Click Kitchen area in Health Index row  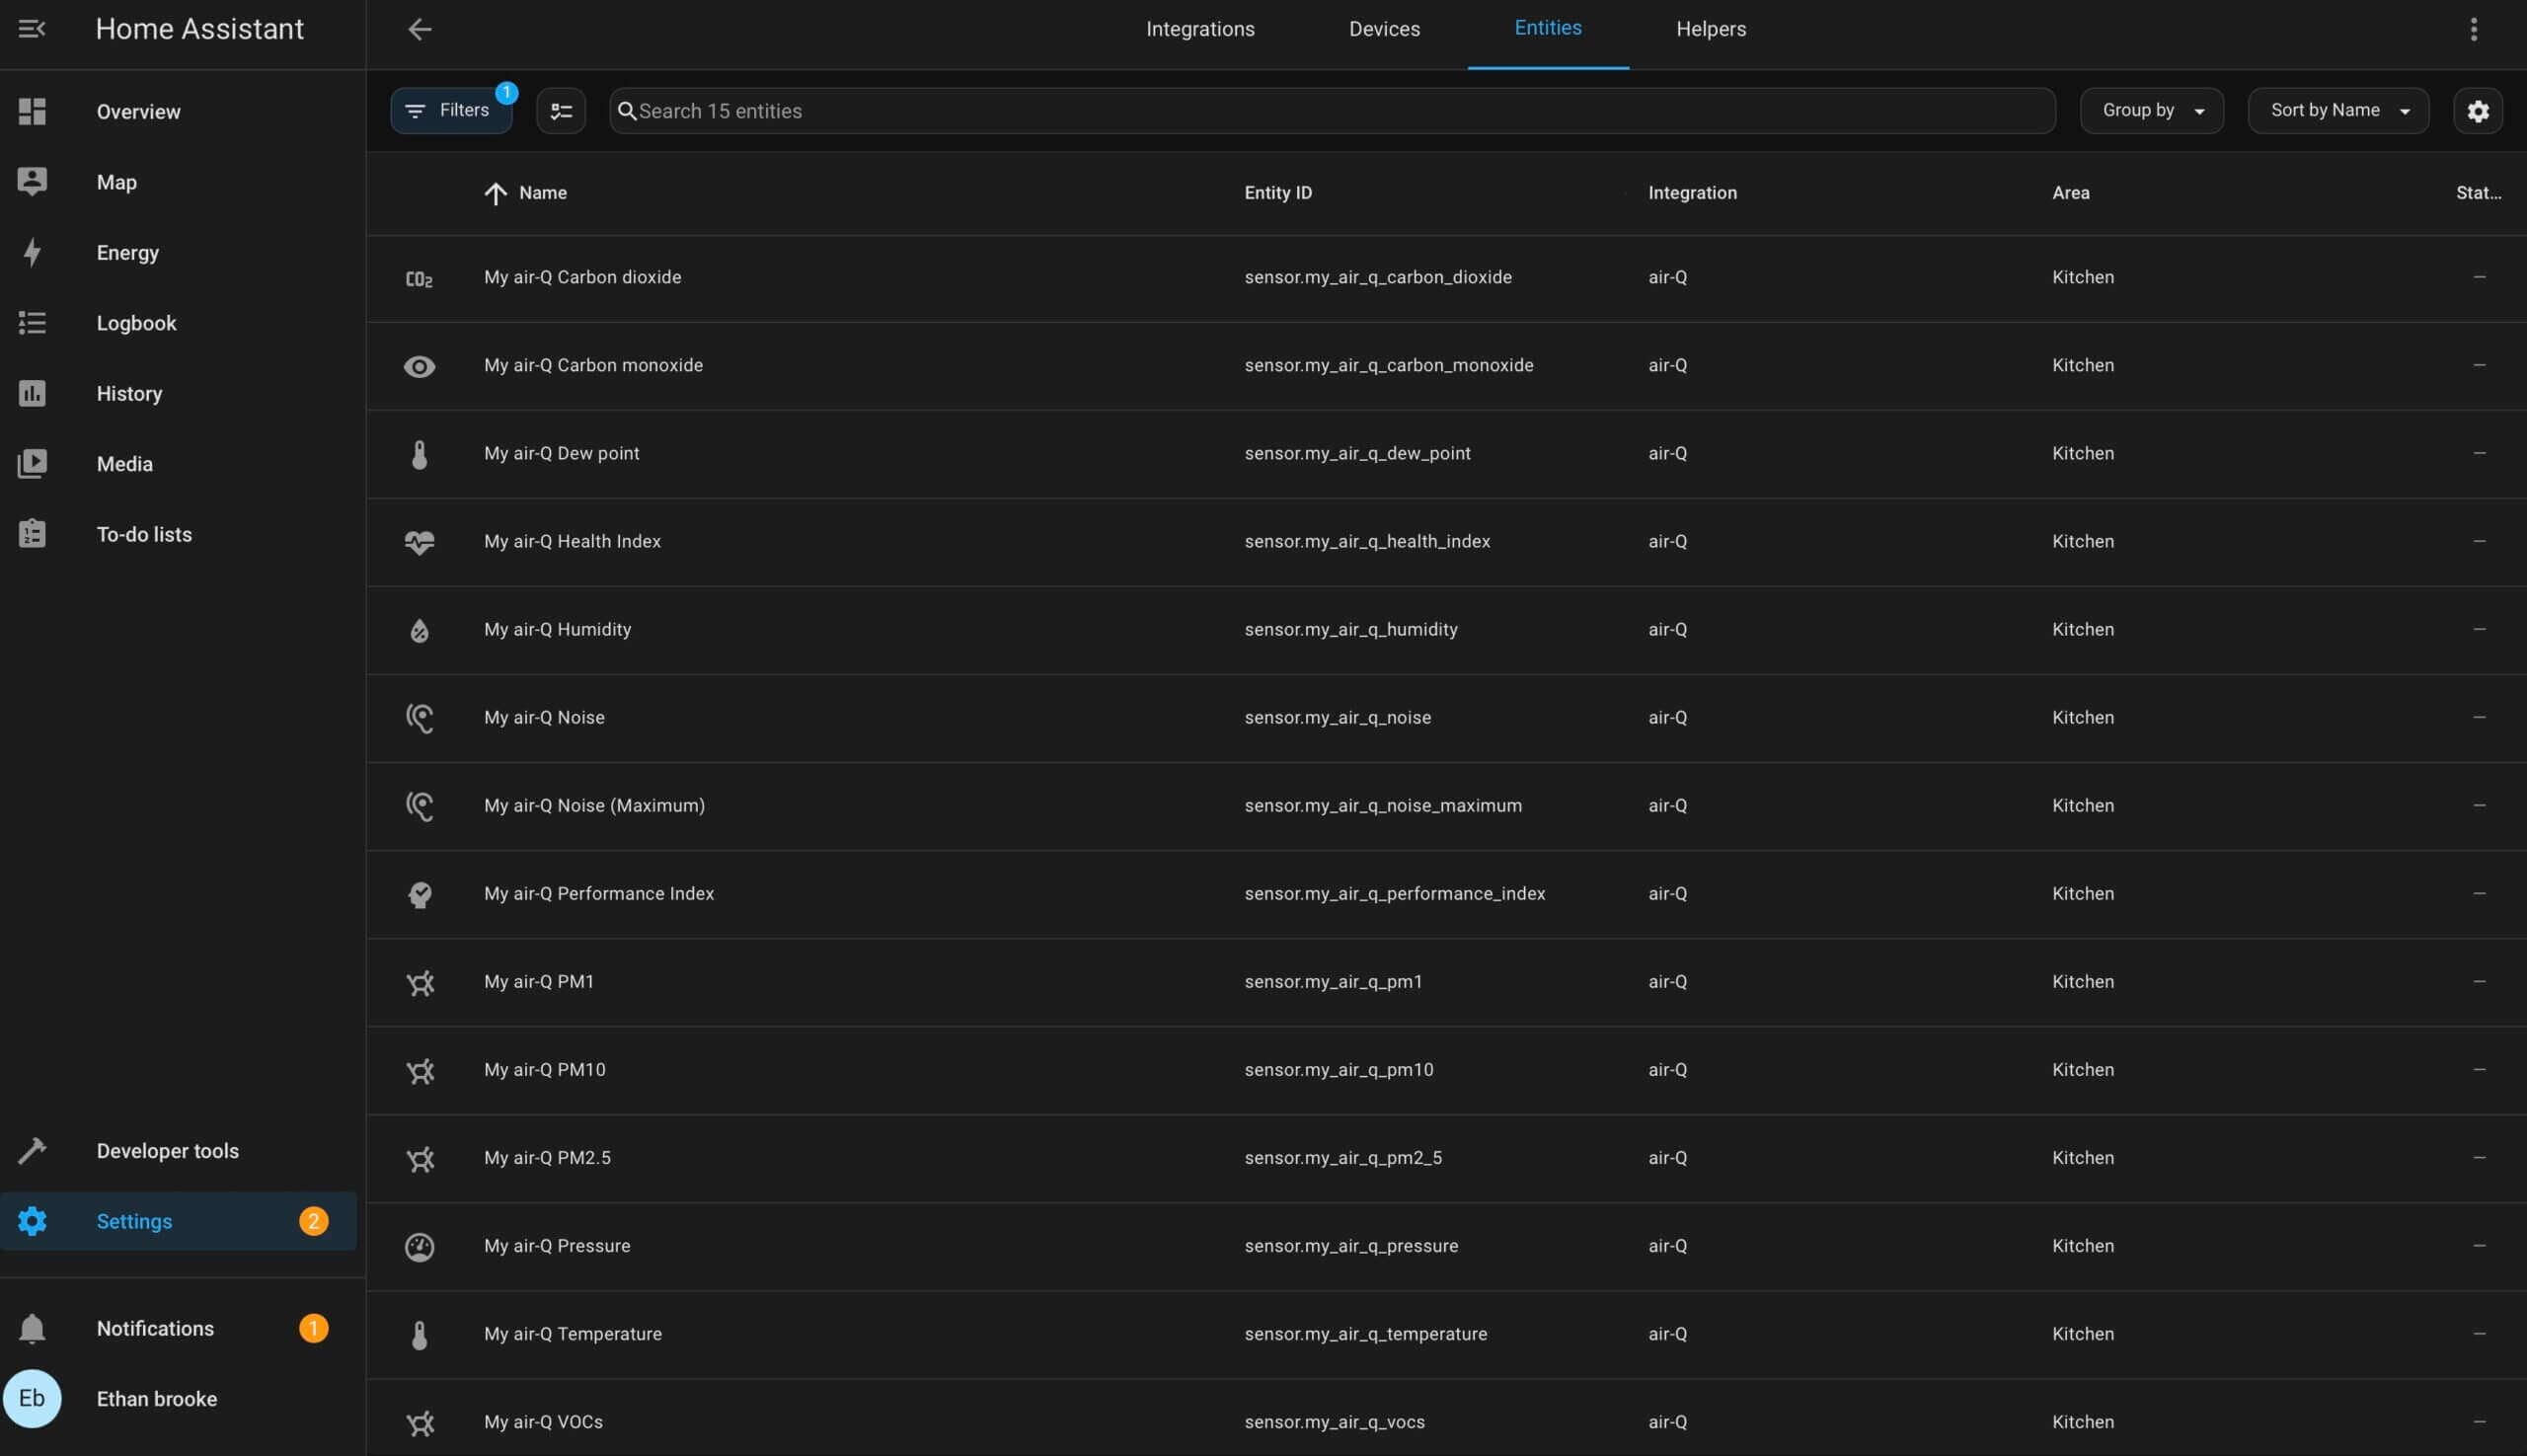pyautogui.click(x=2083, y=541)
